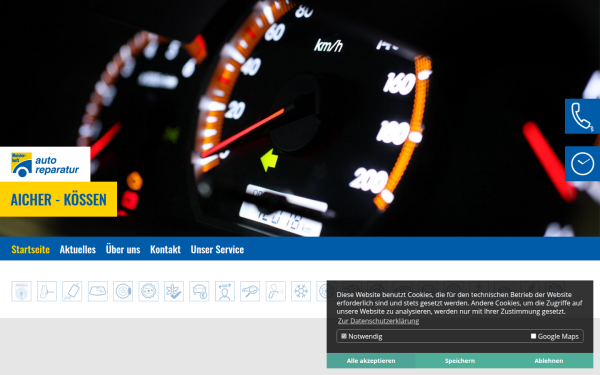Click the Alle akzeptieren button
The image size is (600, 375).
click(x=371, y=361)
